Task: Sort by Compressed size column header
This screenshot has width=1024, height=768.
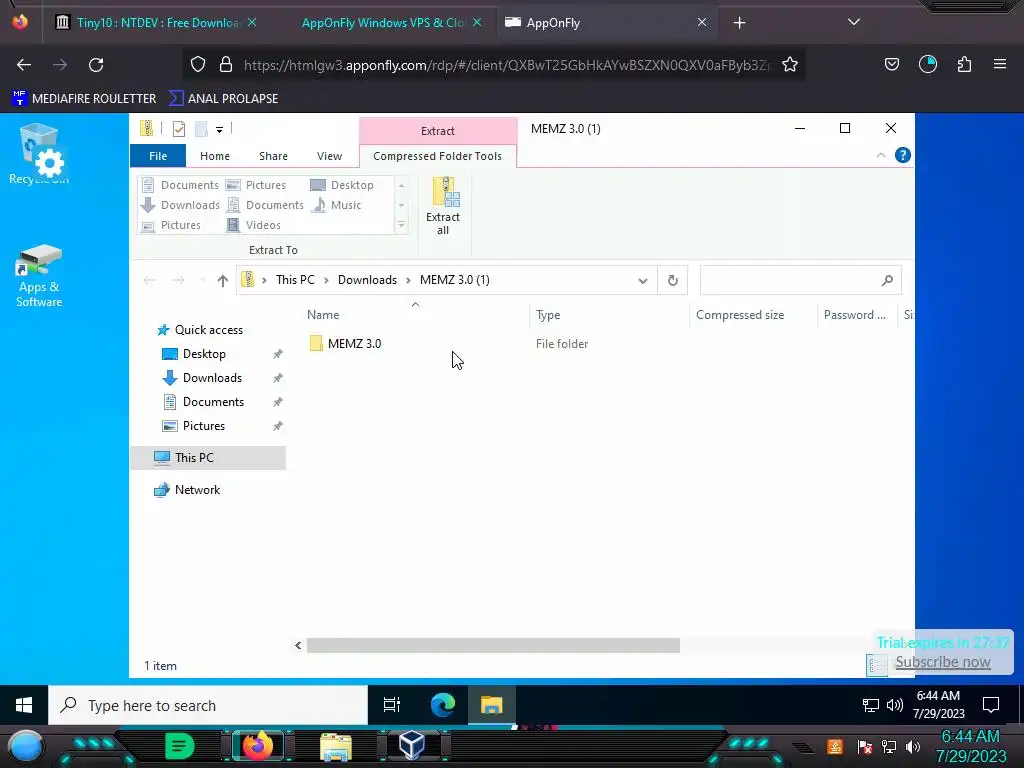Action: click(x=740, y=315)
